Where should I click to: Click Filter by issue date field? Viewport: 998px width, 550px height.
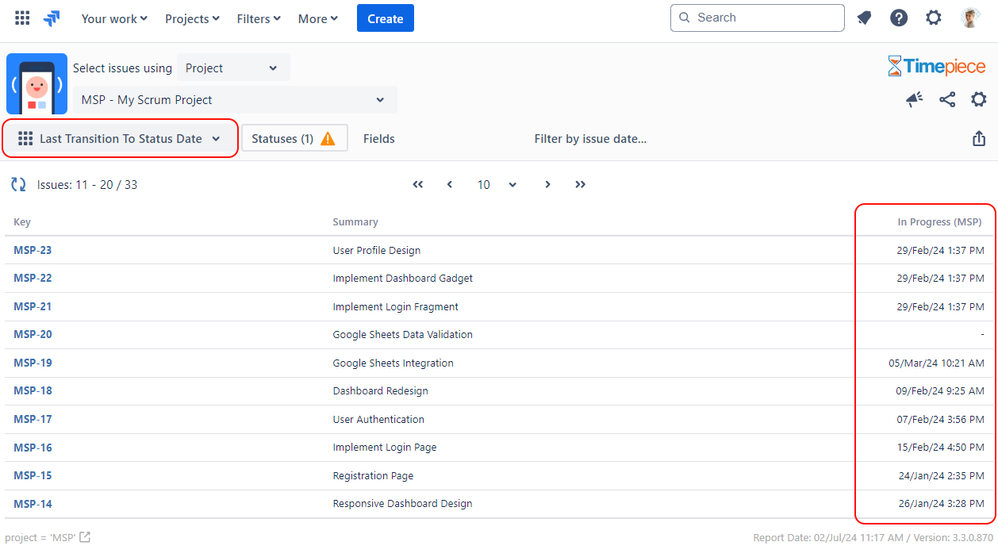coord(590,139)
